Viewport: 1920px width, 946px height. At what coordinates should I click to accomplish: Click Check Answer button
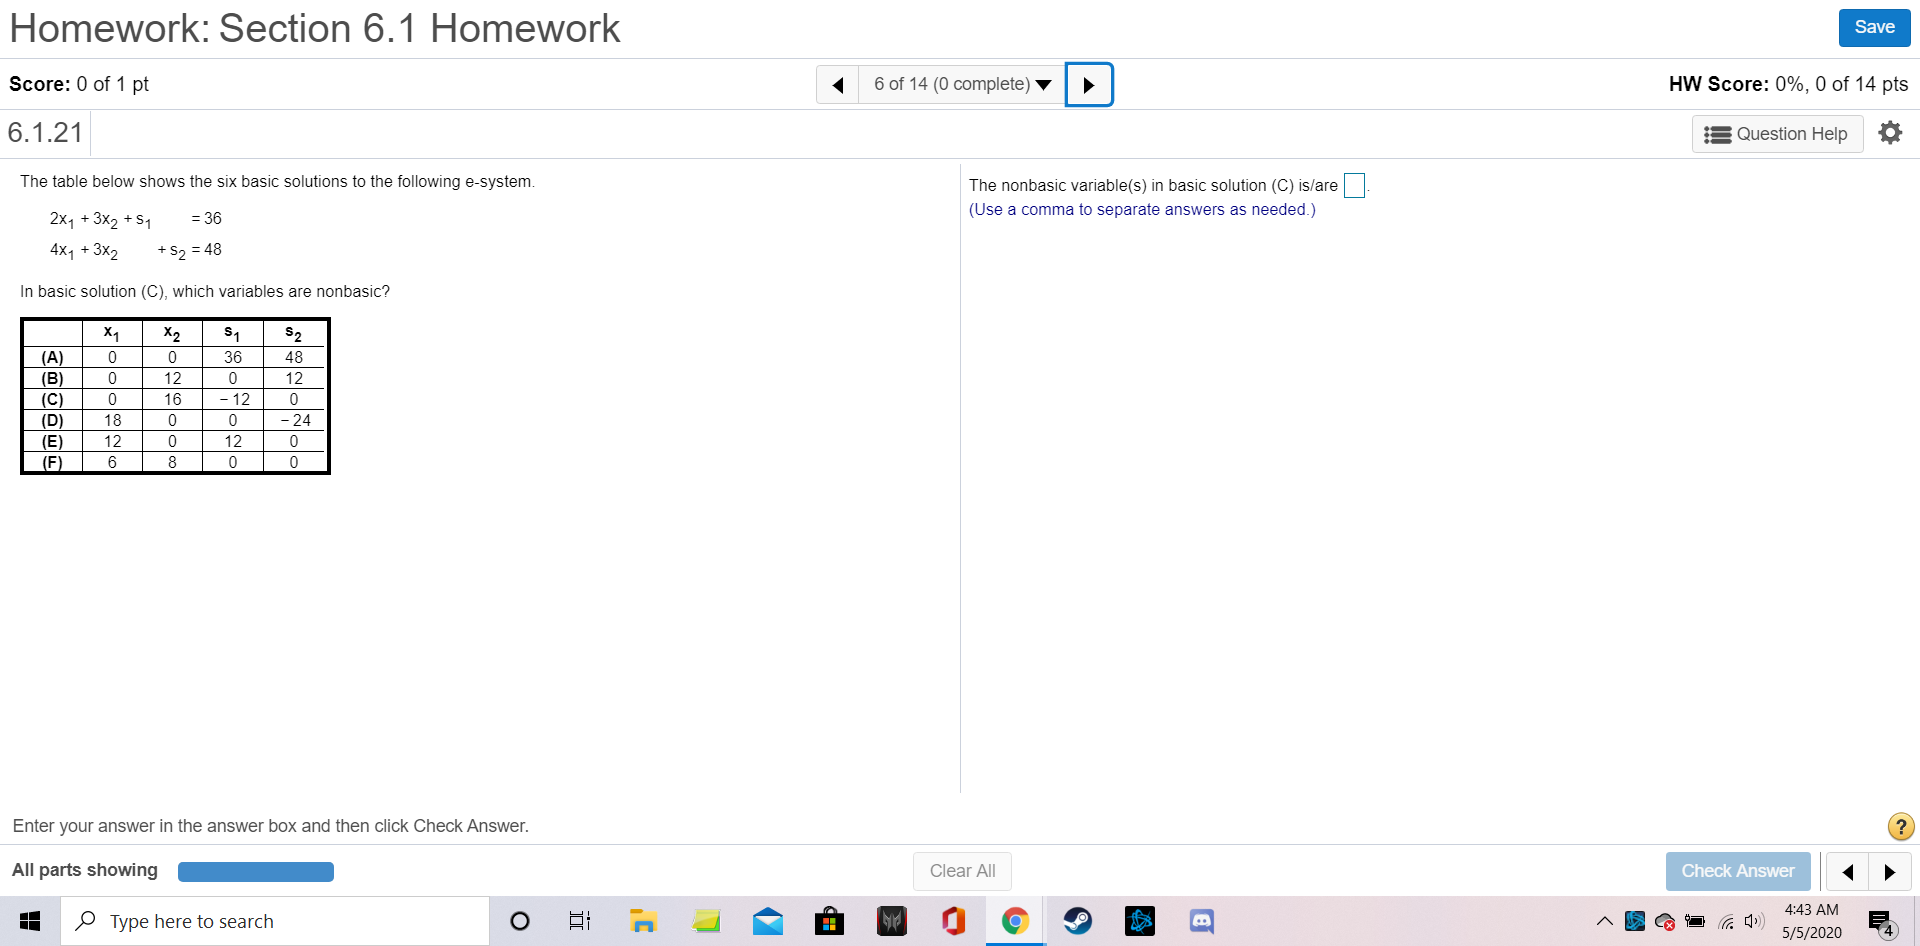tap(1738, 871)
